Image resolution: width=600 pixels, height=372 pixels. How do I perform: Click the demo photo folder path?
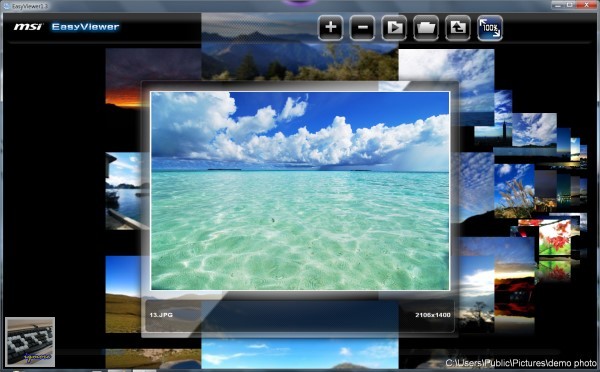pyautogui.click(x=521, y=363)
